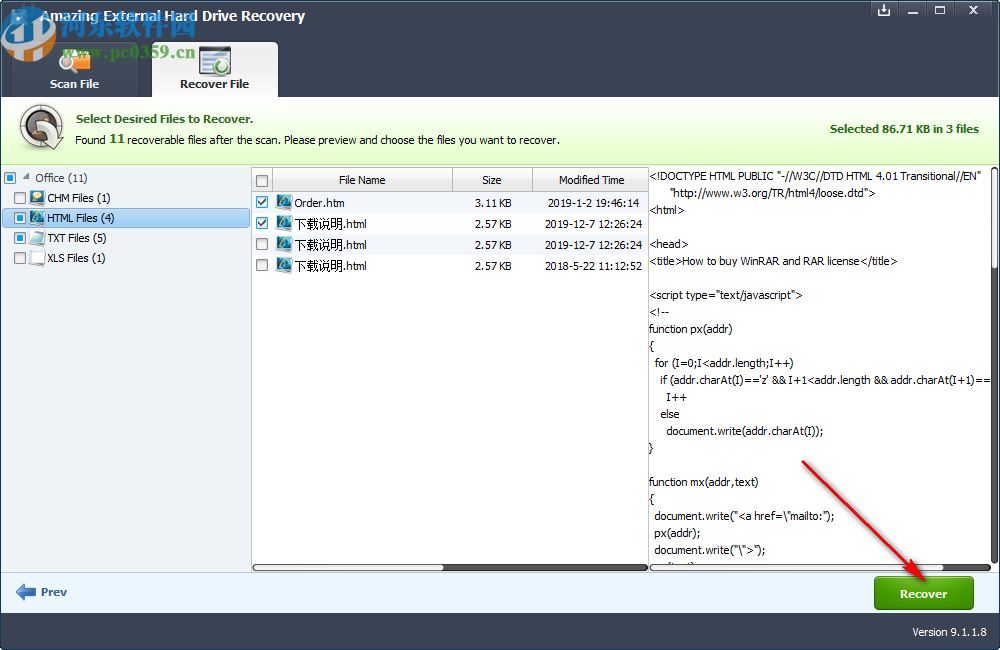1000x650 pixels.
Task: Select the Office (11) tree root label
Action: [x=61, y=178]
